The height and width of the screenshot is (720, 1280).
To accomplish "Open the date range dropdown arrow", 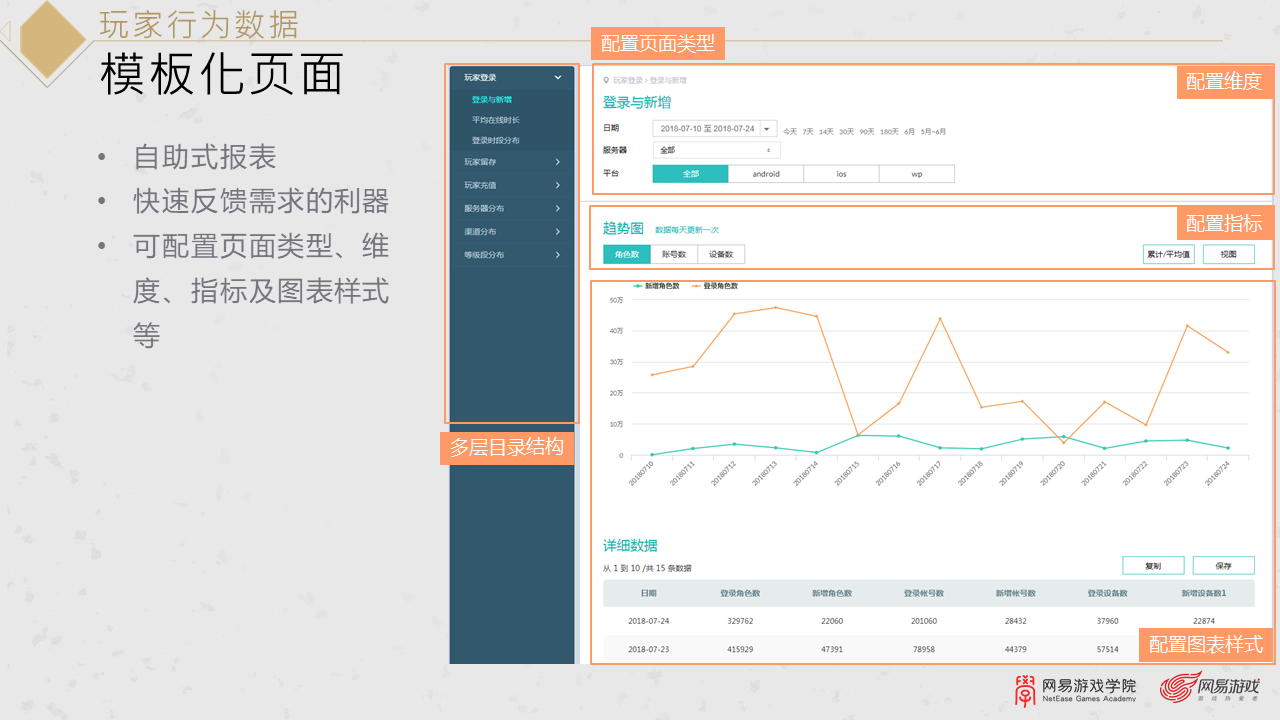I will (x=767, y=129).
